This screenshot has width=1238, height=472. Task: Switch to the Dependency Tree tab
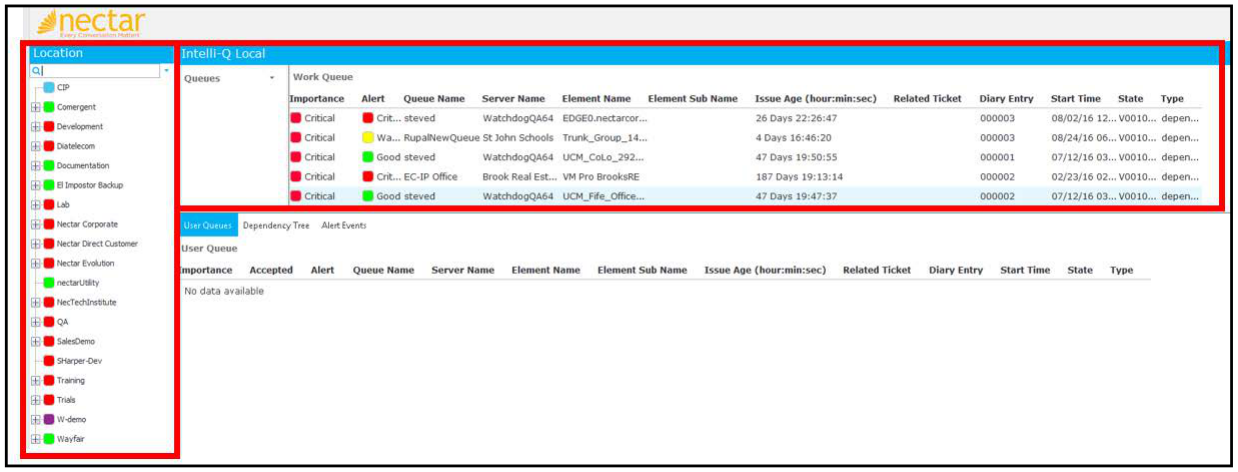click(276, 226)
